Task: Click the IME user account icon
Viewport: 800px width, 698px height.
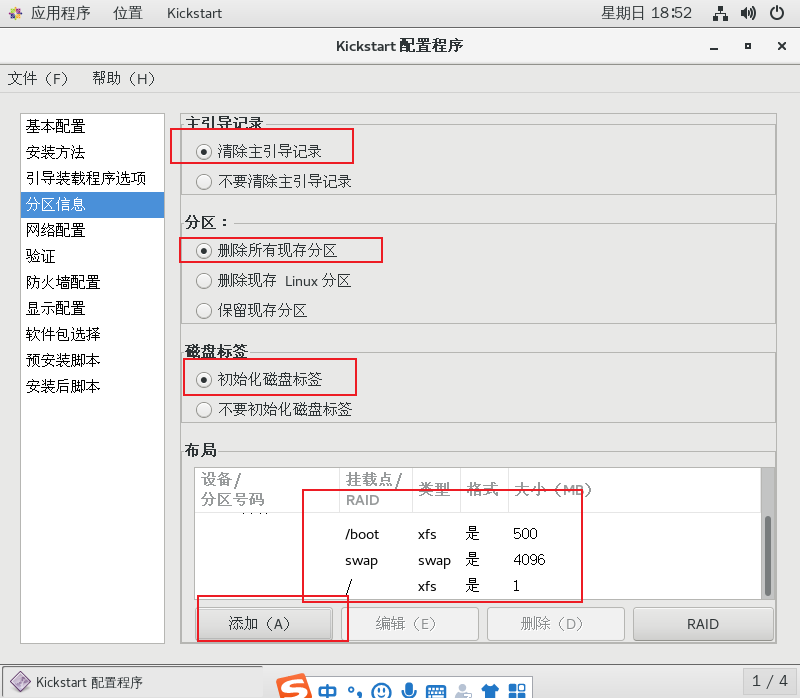Action: tap(463, 691)
